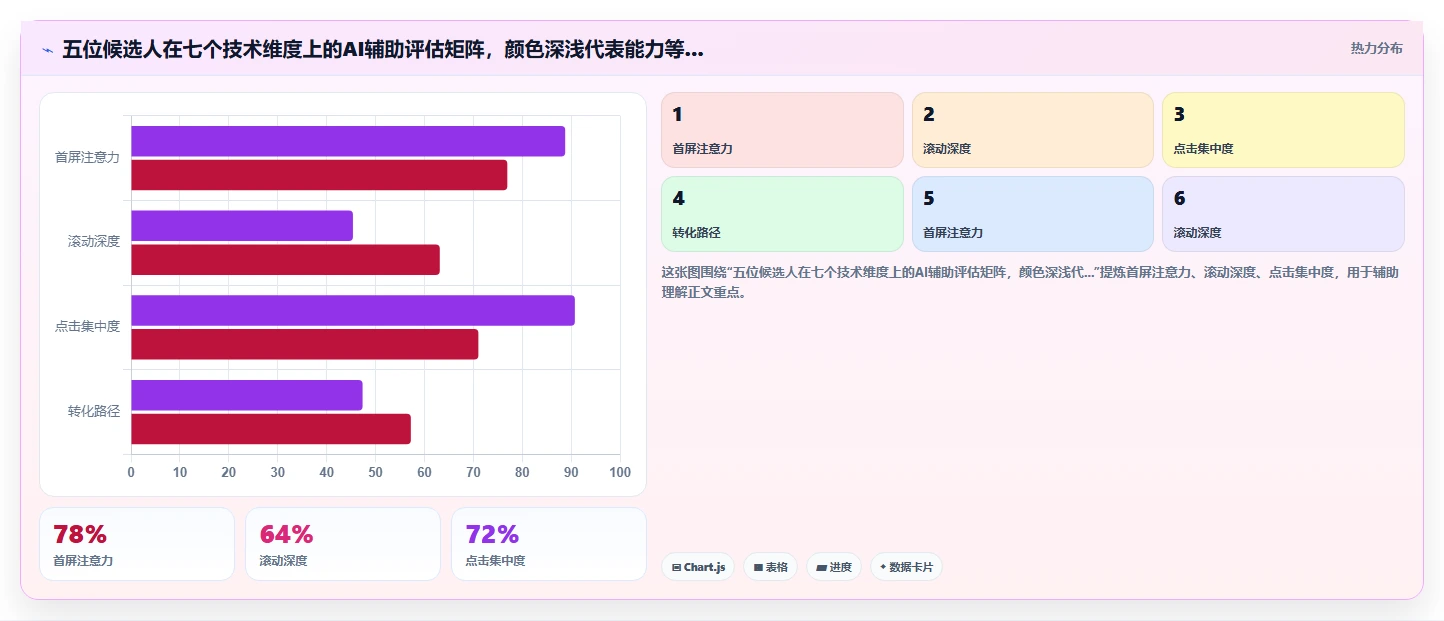This screenshot has height=621, width=1444.
Task: Click the icon inside the Chart.js chip
Action: [x=676, y=568]
